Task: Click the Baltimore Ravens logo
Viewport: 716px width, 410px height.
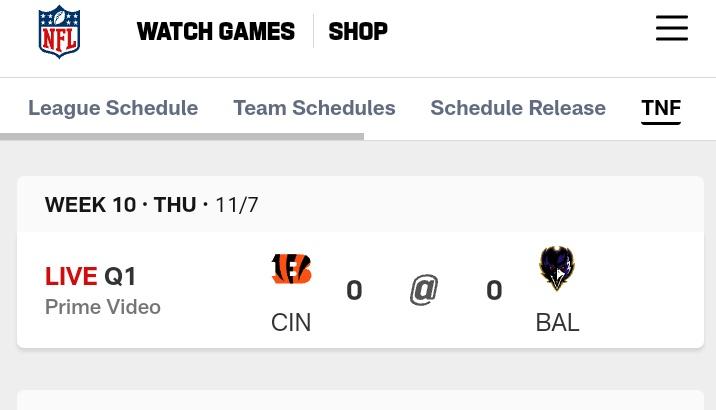Action: click(557, 268)
